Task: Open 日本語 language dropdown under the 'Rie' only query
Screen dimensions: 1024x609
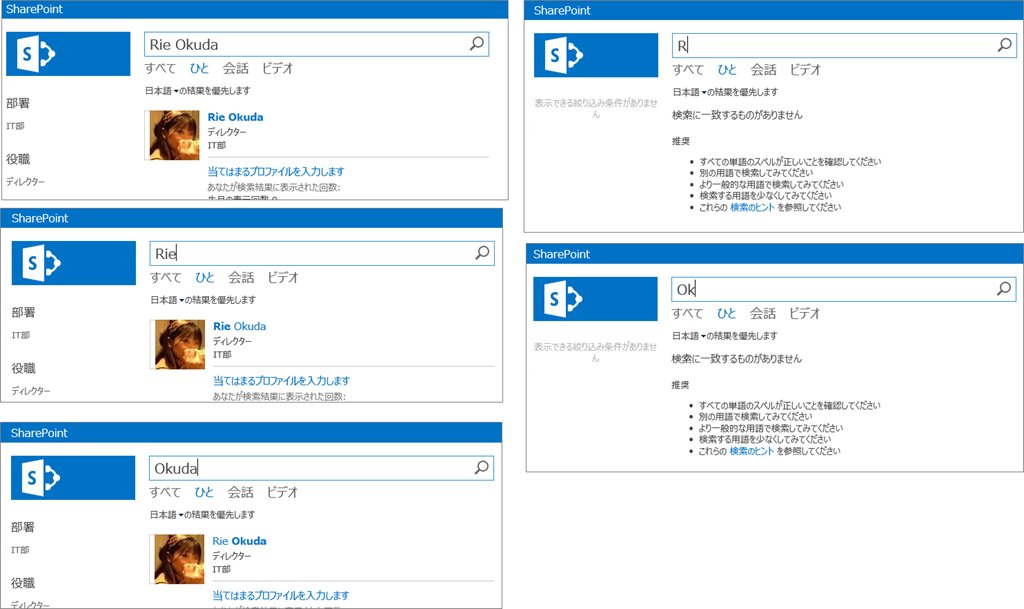Action: [167, 300]
